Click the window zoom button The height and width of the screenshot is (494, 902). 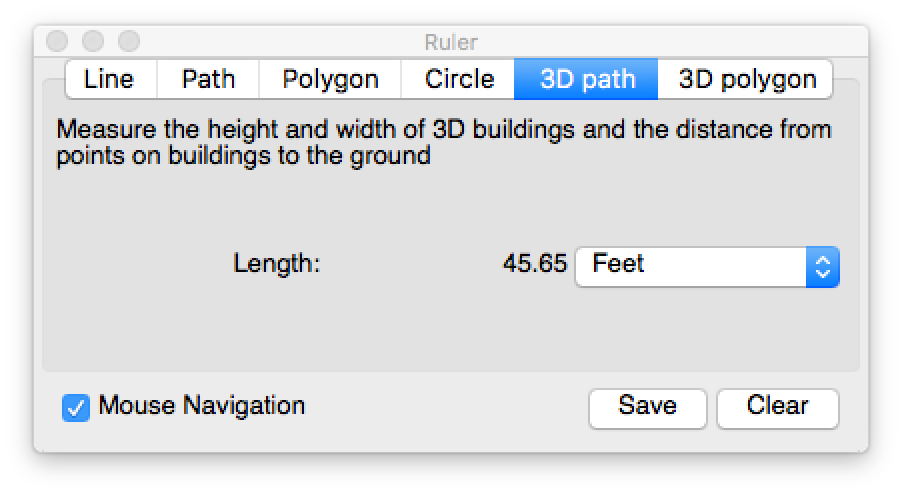click(129, 42)
